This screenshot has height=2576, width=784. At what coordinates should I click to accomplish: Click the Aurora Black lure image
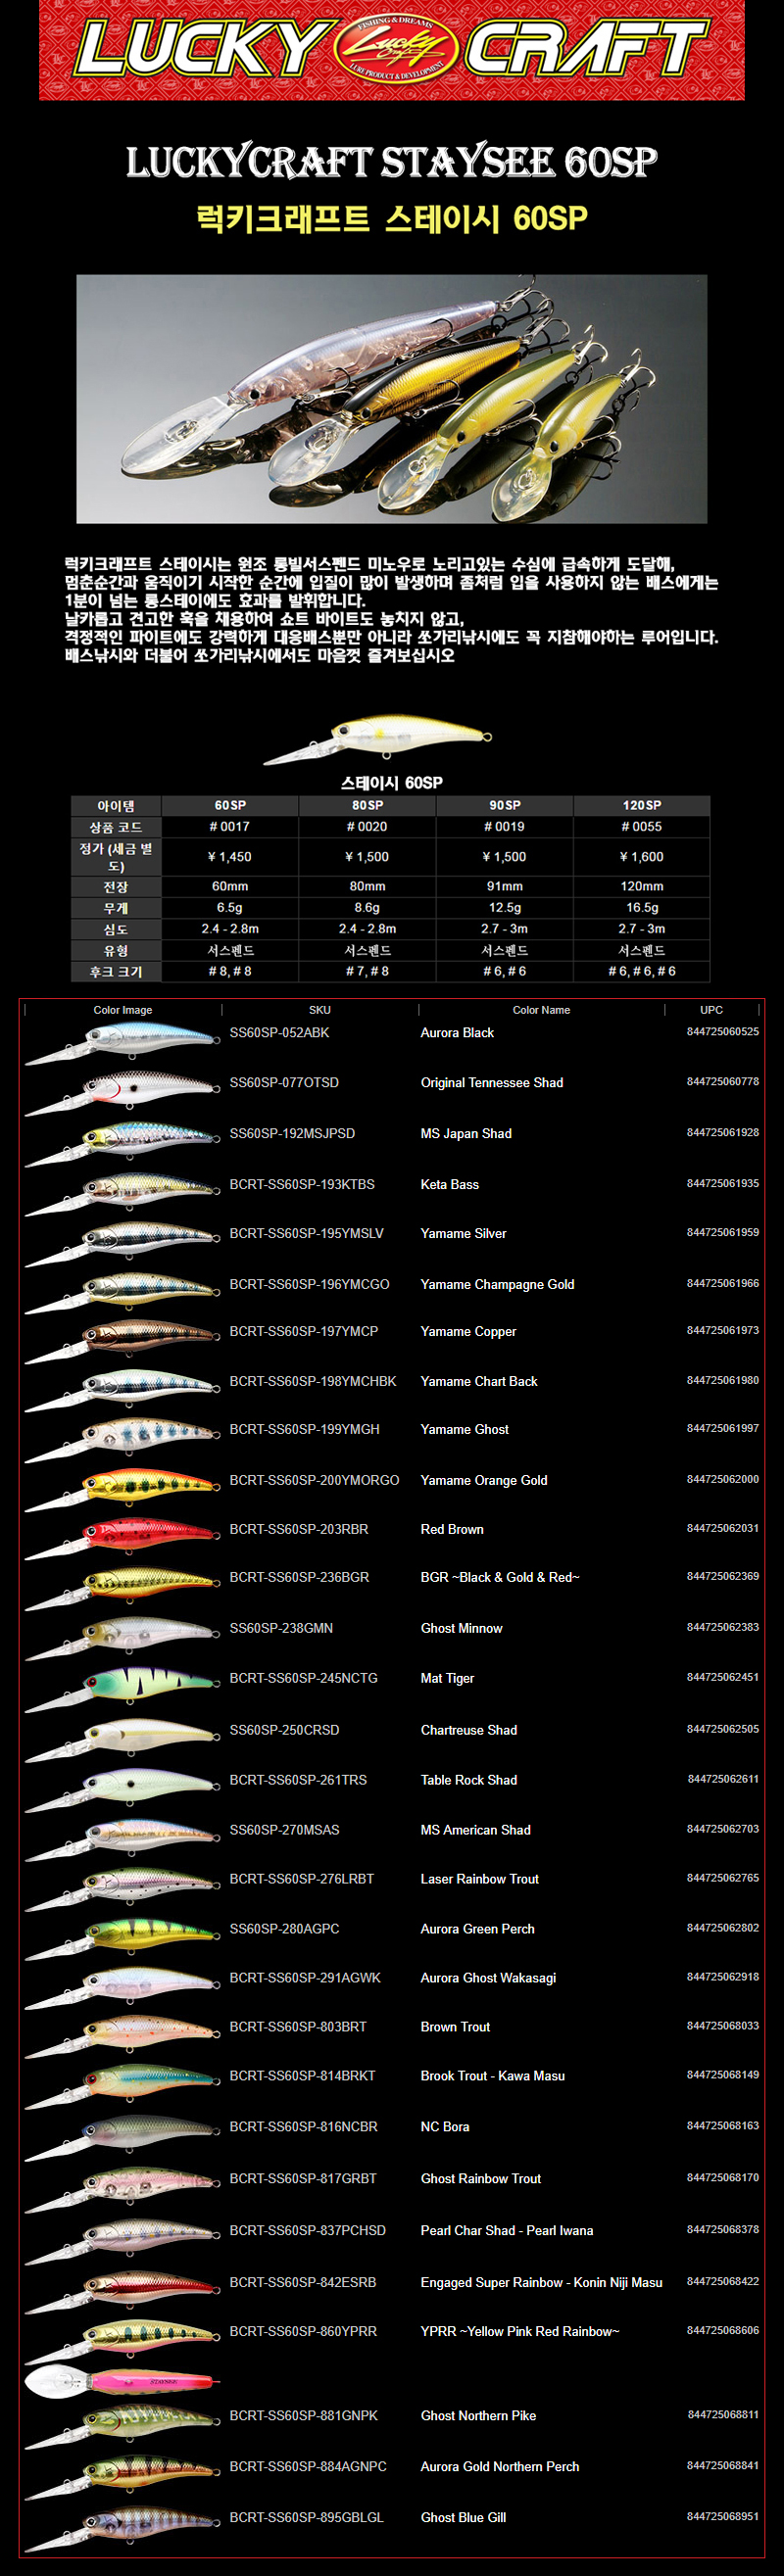tap(122, 1041)
